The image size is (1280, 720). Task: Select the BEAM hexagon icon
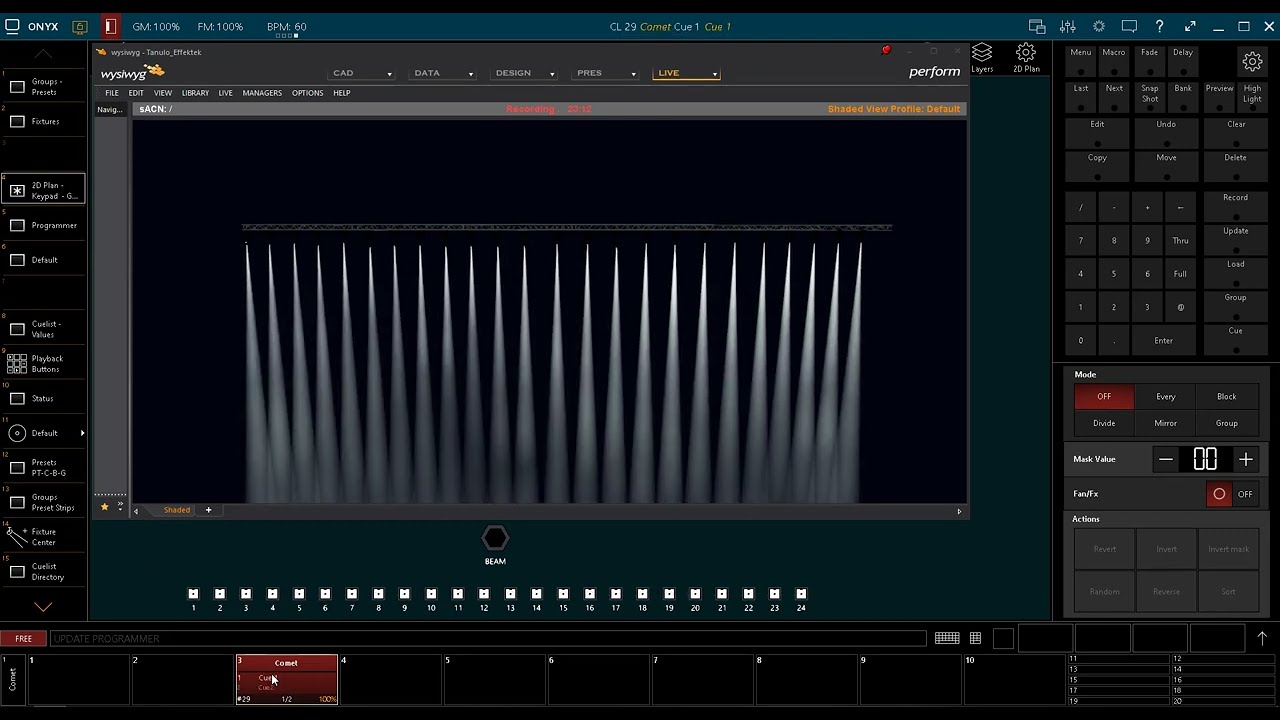495,539
